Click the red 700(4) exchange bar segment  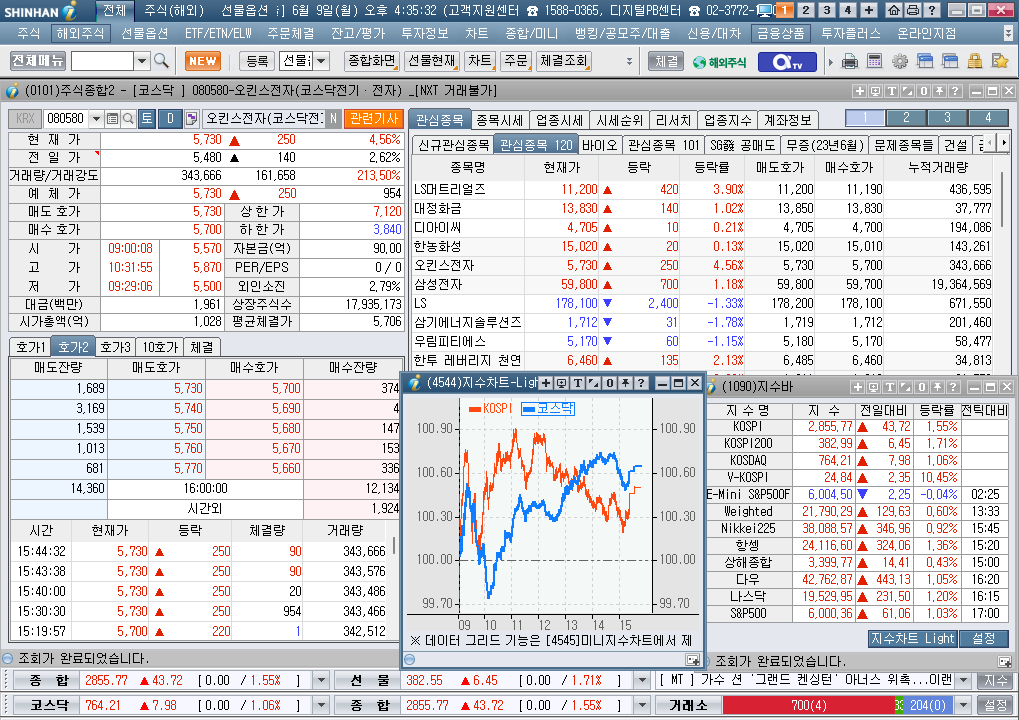(808, 705)
